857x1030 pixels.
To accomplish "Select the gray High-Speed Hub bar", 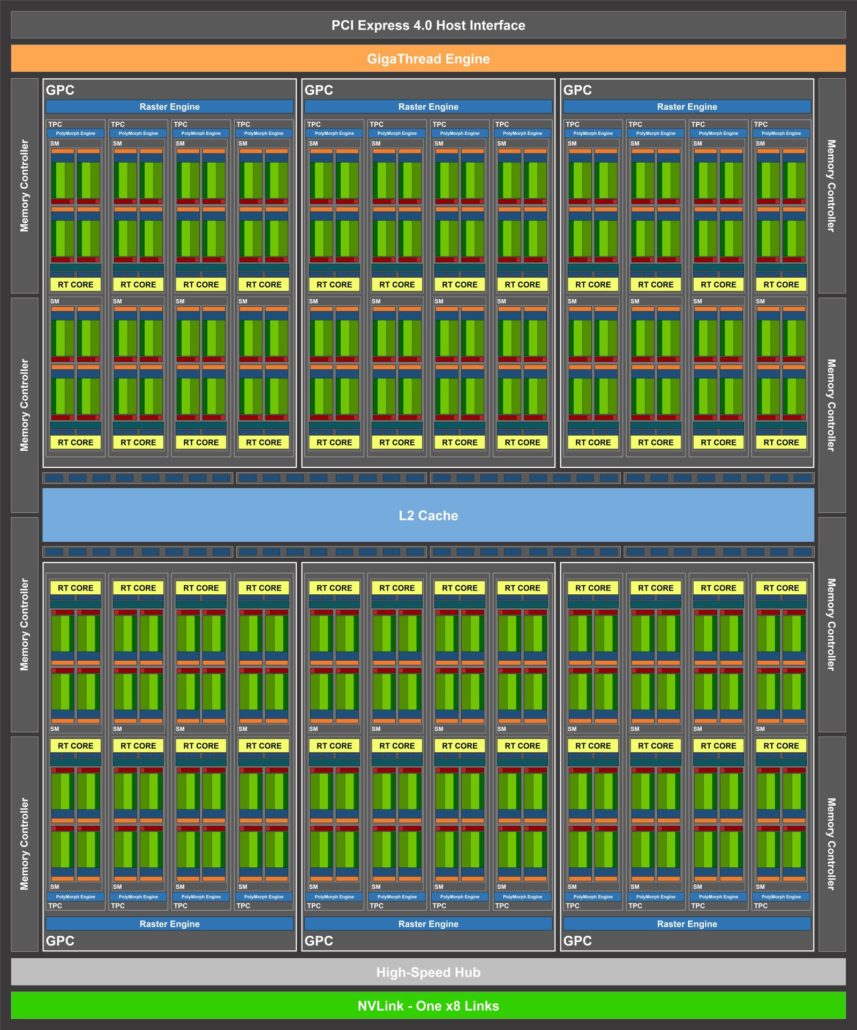I will click(428, 972).
